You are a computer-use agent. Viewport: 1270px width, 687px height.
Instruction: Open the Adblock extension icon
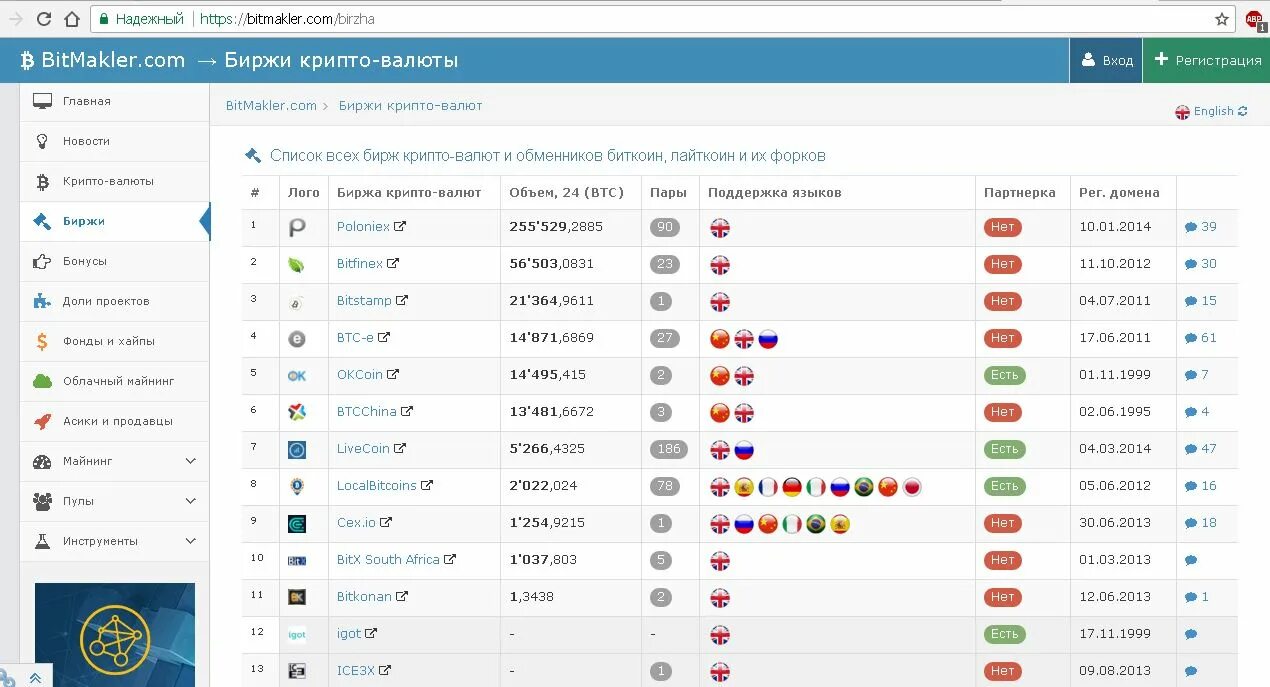pos(1255,20)
